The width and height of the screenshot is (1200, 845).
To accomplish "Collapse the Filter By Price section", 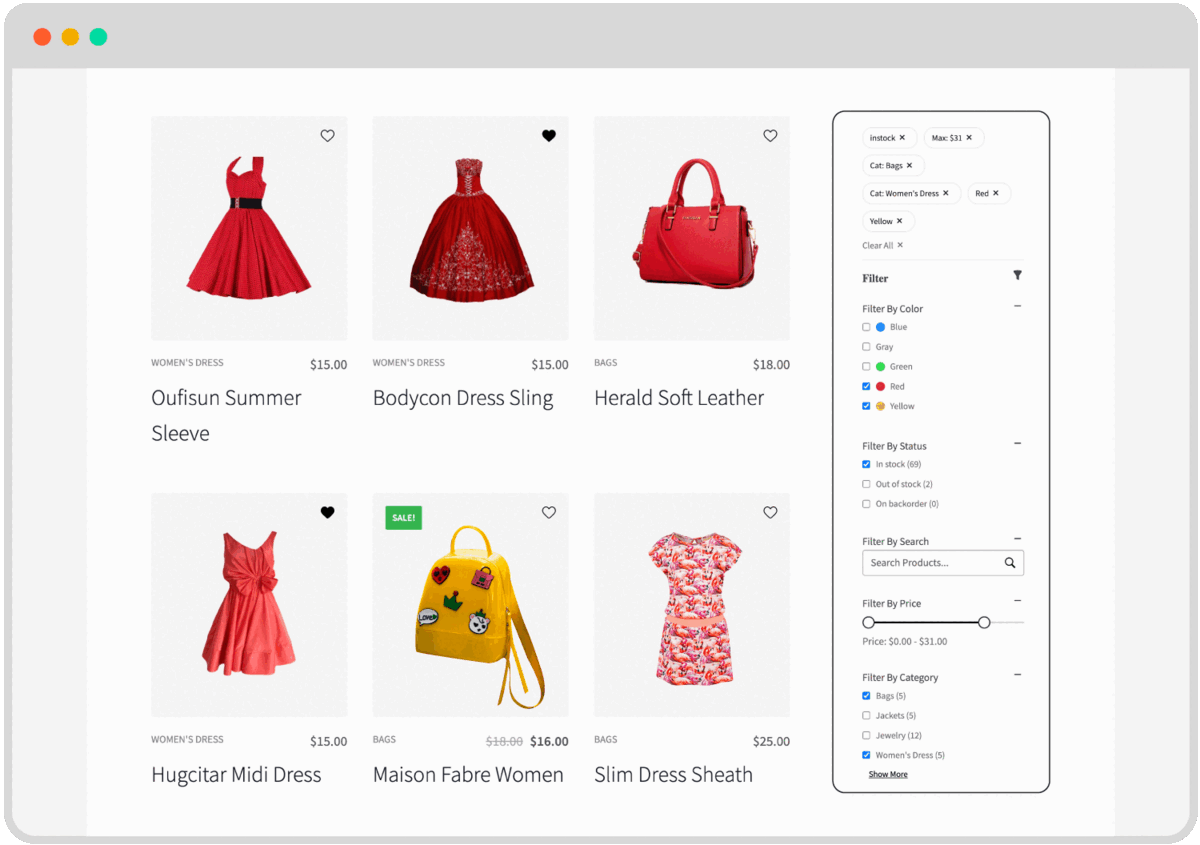I will (x=1018, y=600).
